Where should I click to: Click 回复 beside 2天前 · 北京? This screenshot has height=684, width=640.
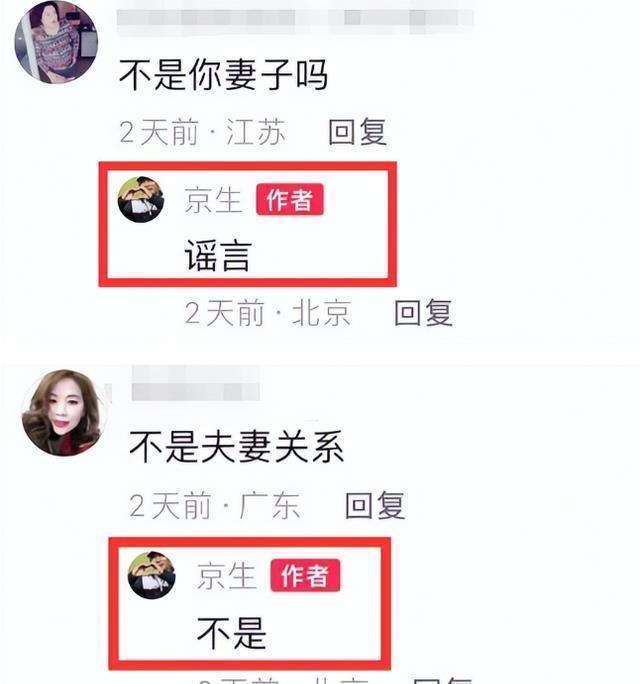tap(423, 312)
